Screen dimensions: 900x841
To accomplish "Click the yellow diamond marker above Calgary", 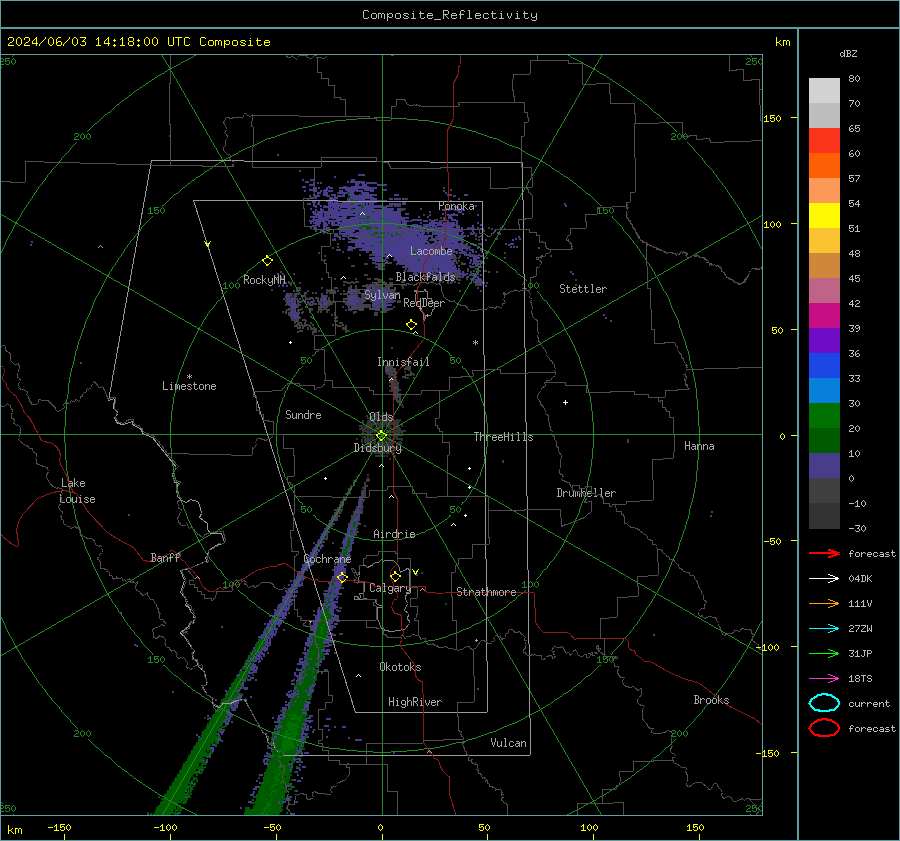I will (395, 576).
